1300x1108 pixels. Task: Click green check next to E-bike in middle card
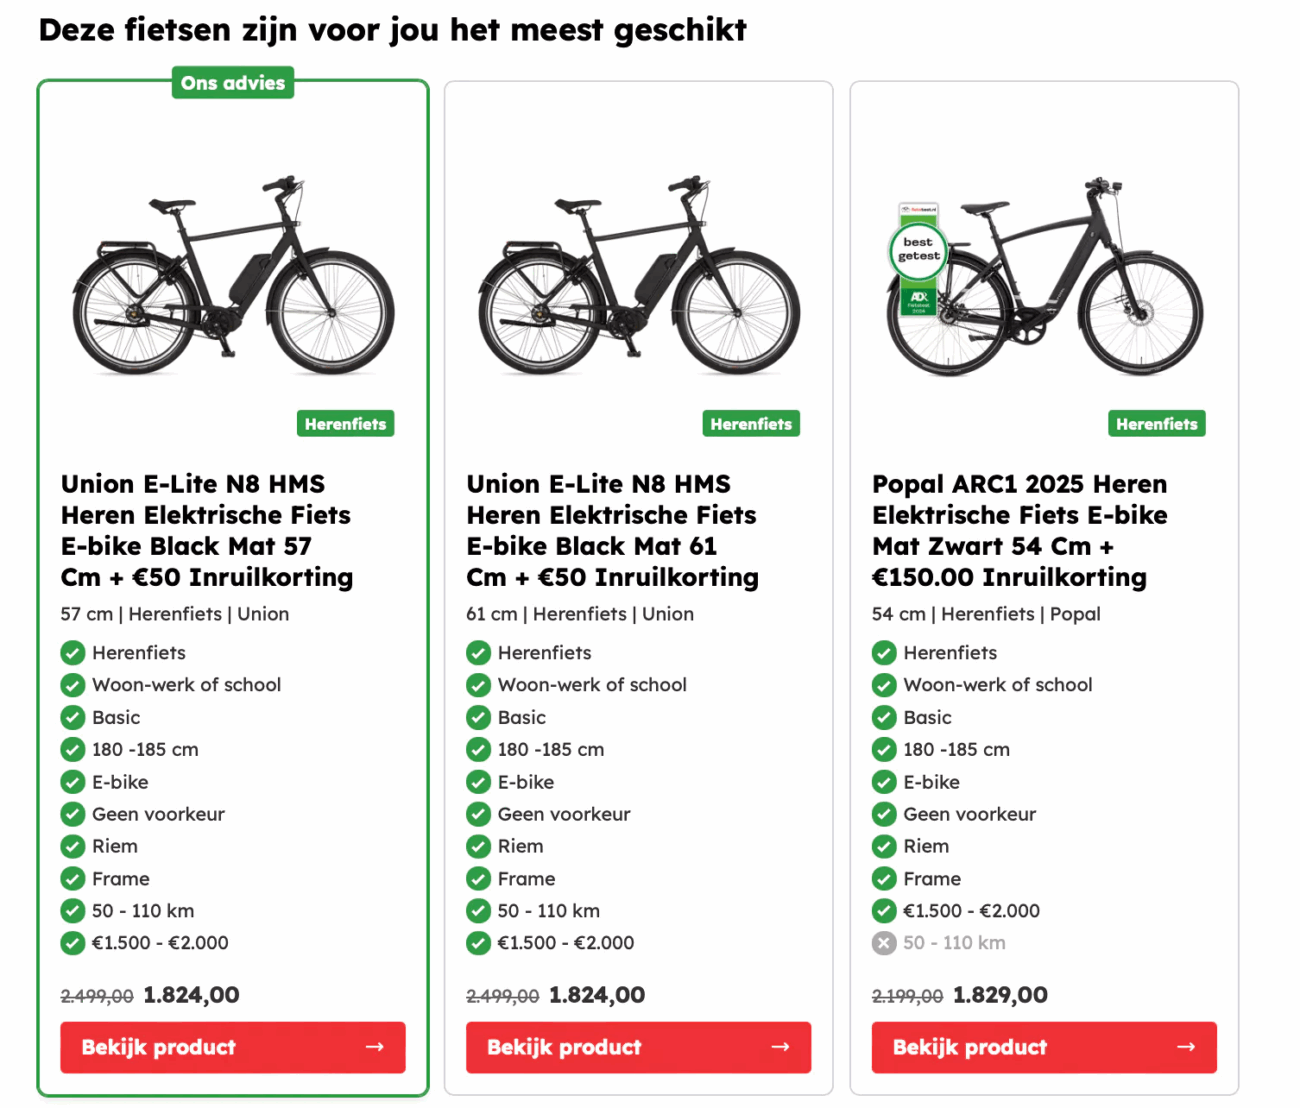coord(479,782)
